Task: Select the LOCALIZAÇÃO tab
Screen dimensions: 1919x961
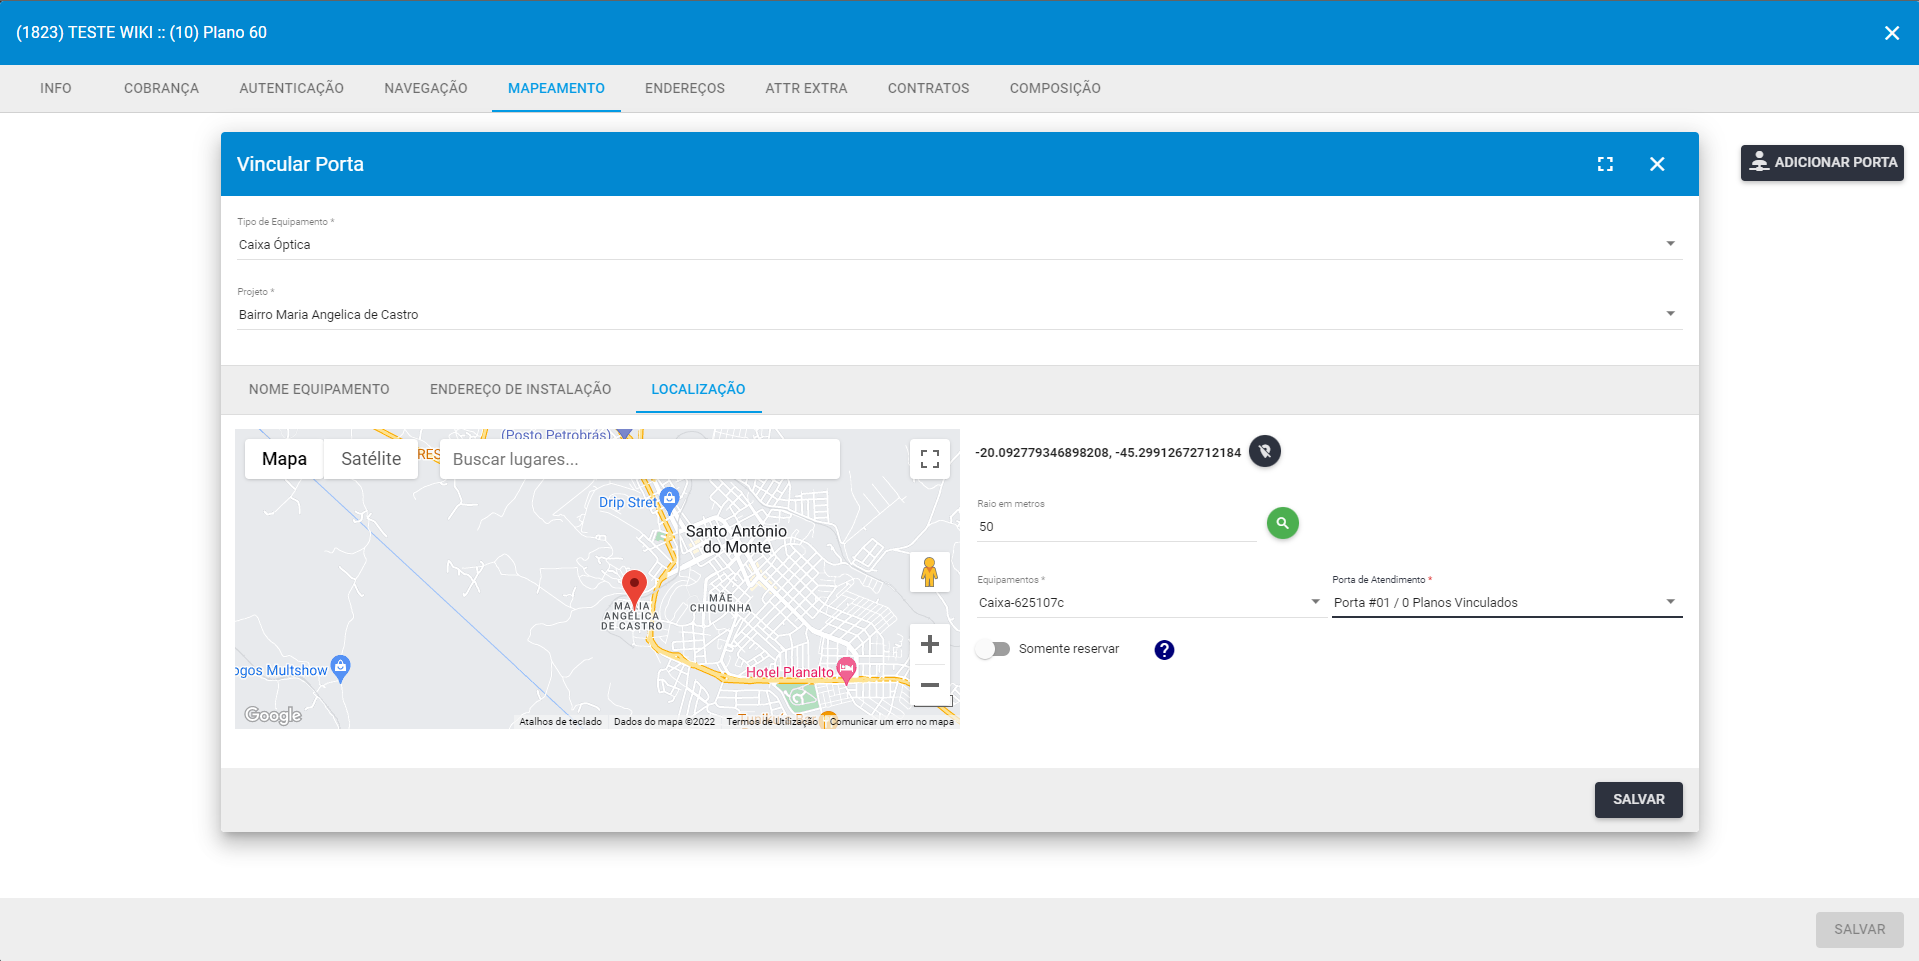Action: click(698, 389)
